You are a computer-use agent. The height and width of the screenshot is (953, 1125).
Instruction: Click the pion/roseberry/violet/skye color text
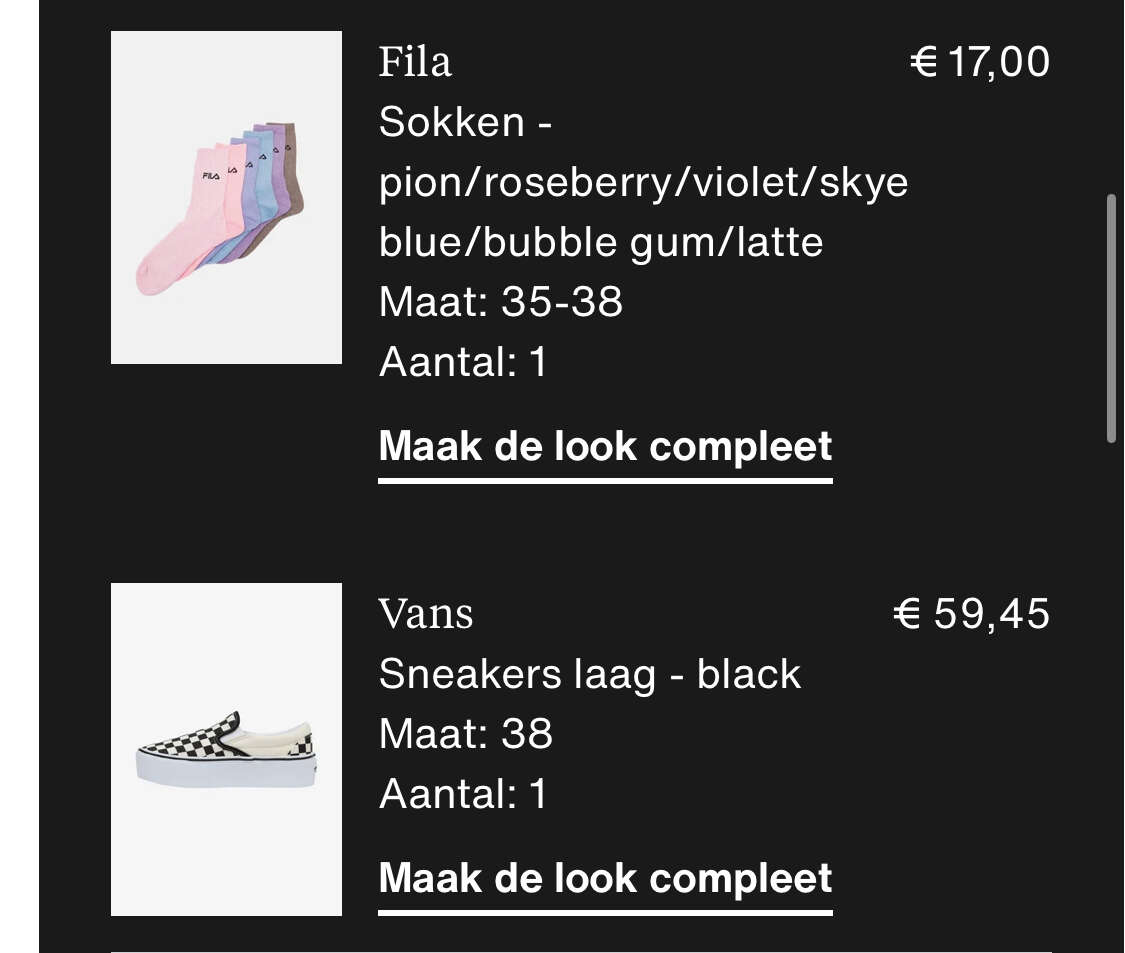(644, 182)
